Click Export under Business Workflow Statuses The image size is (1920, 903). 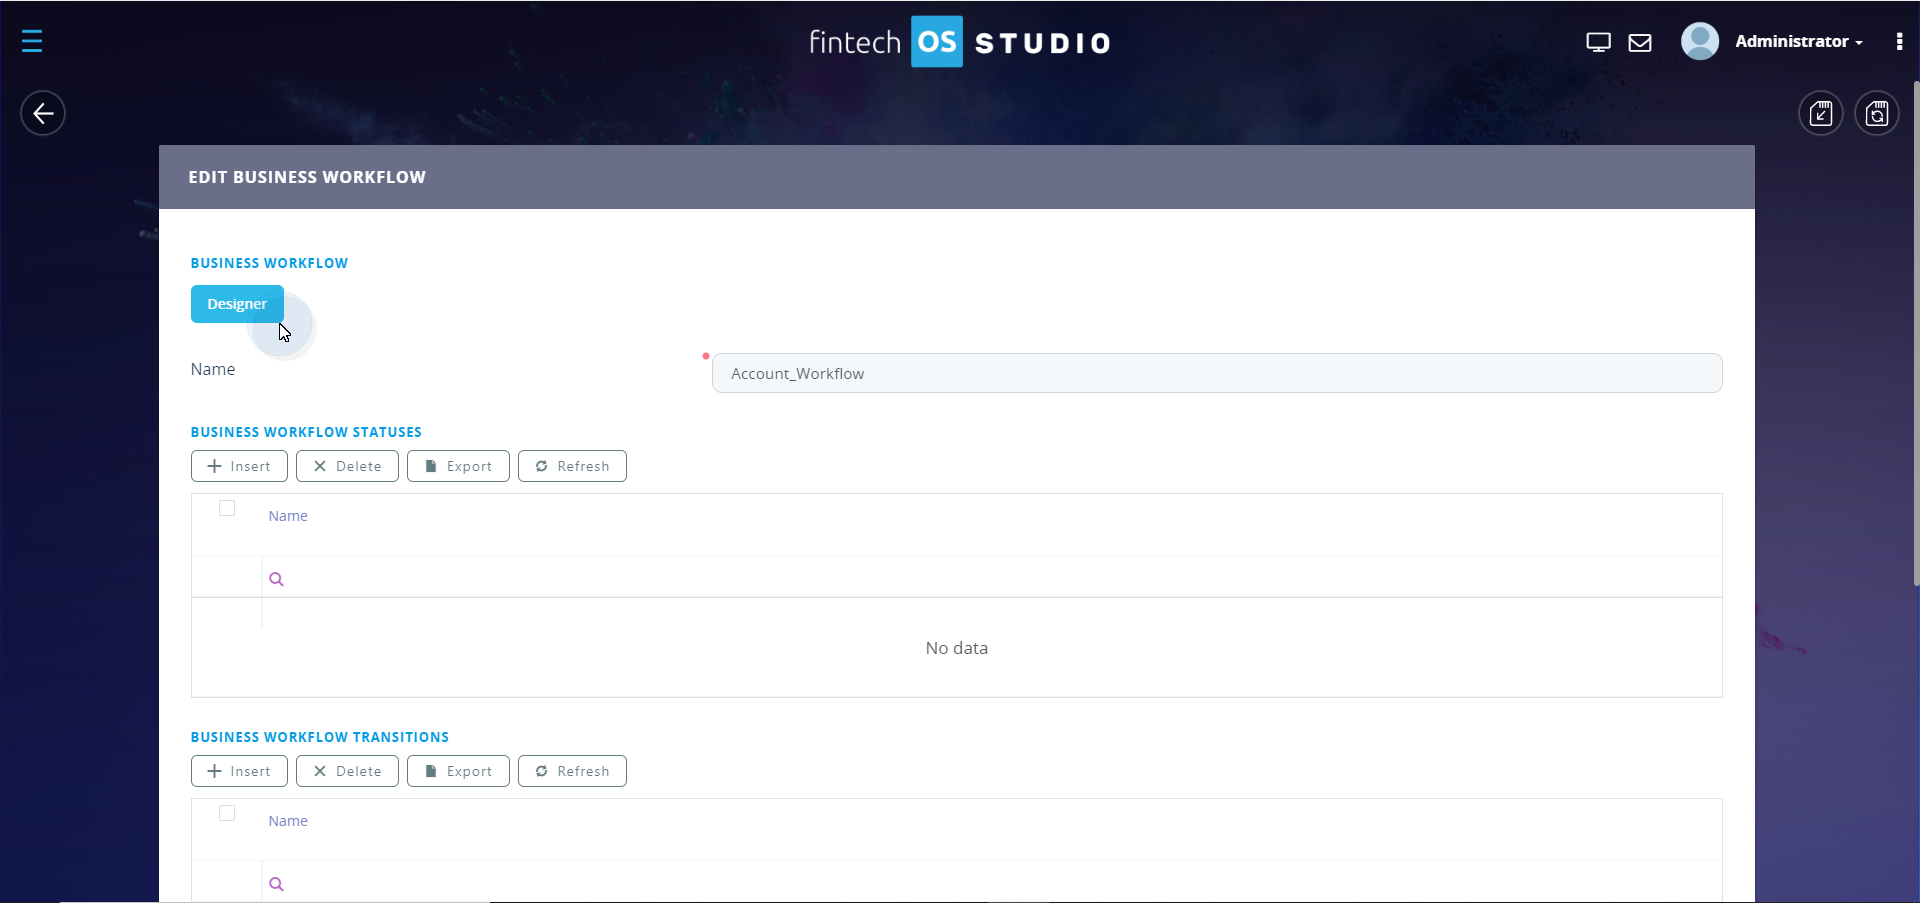pos(457,465)
